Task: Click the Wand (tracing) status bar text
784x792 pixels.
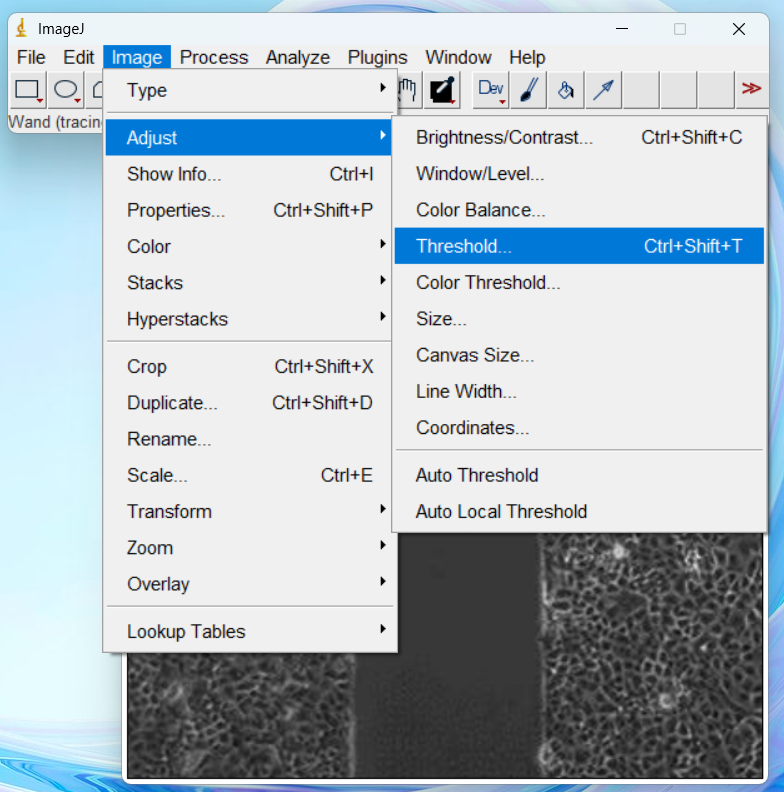Action: tap(55, 122)
